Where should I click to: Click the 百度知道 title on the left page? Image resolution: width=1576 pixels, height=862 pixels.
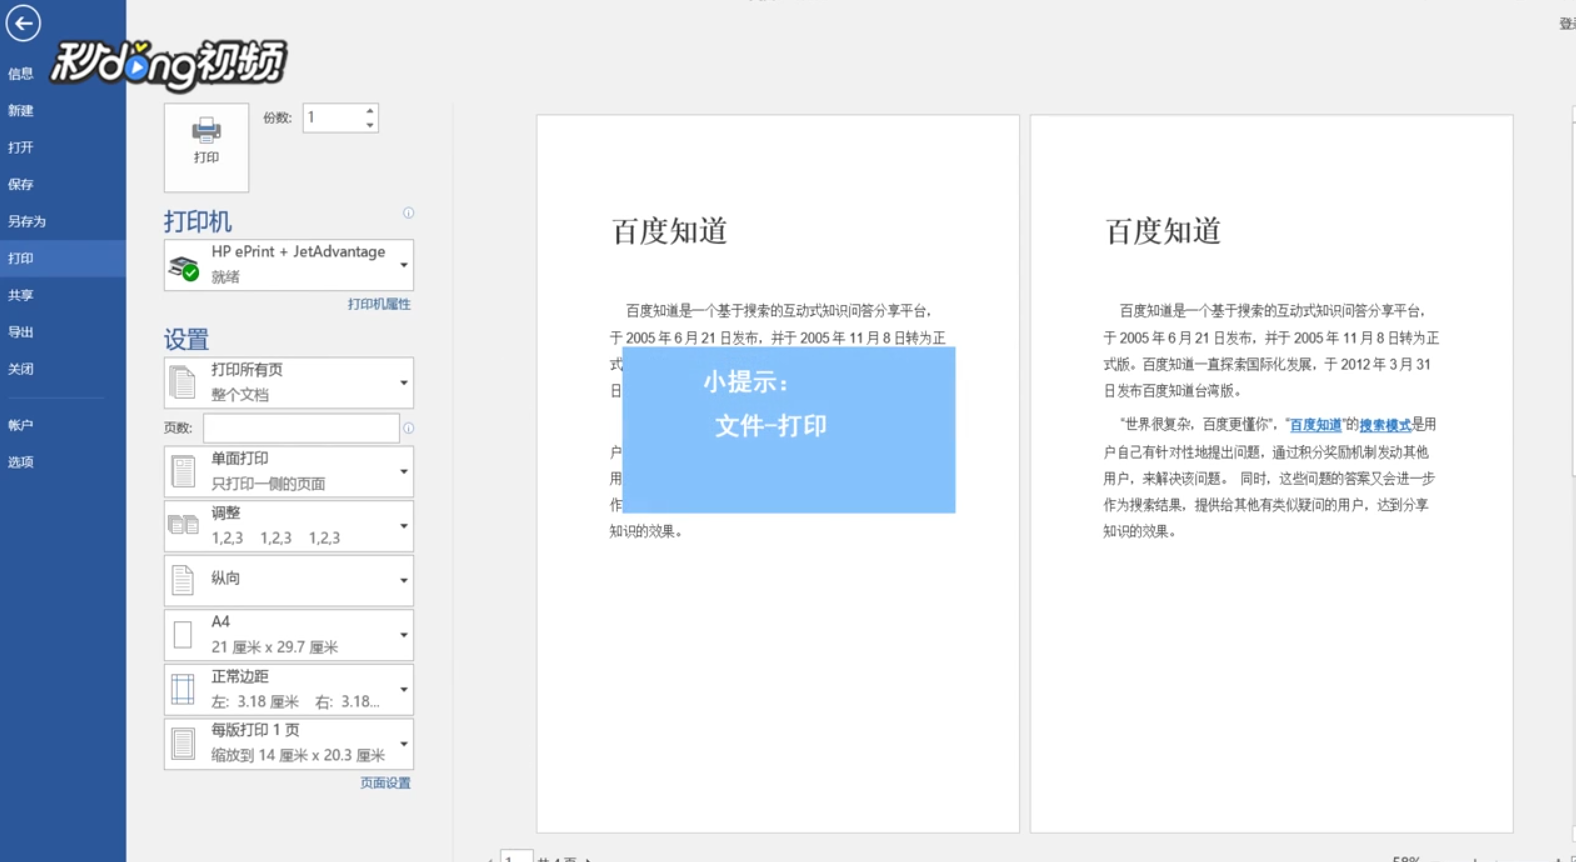coord(669,231)
